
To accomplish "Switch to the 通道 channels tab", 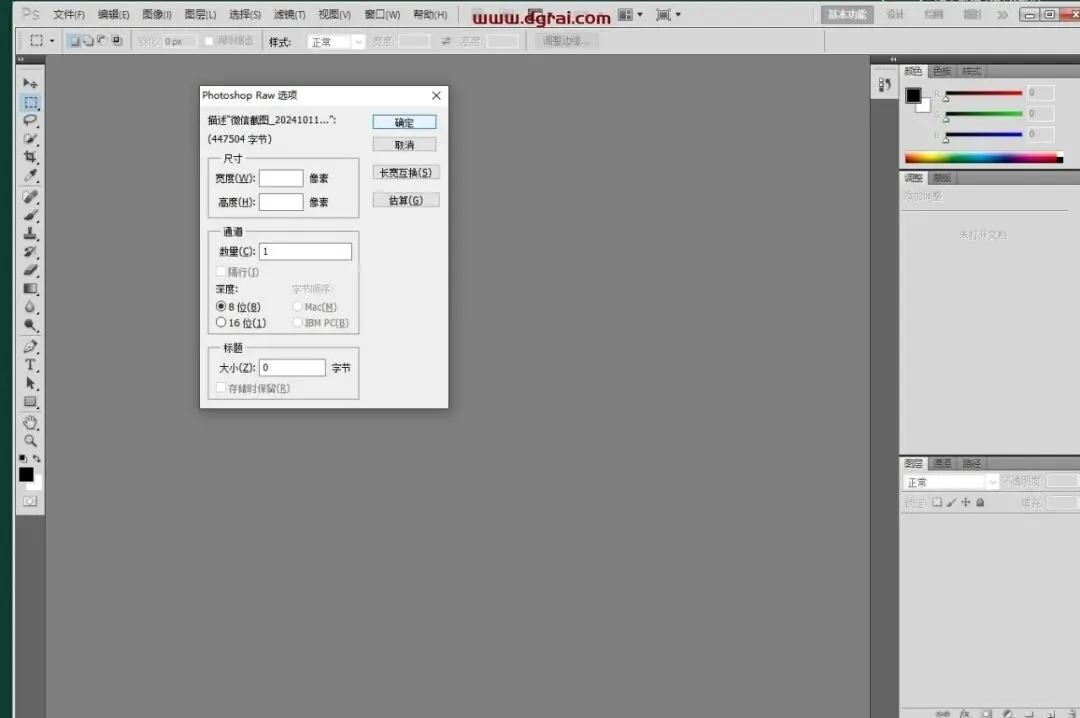I will (942, 463).
